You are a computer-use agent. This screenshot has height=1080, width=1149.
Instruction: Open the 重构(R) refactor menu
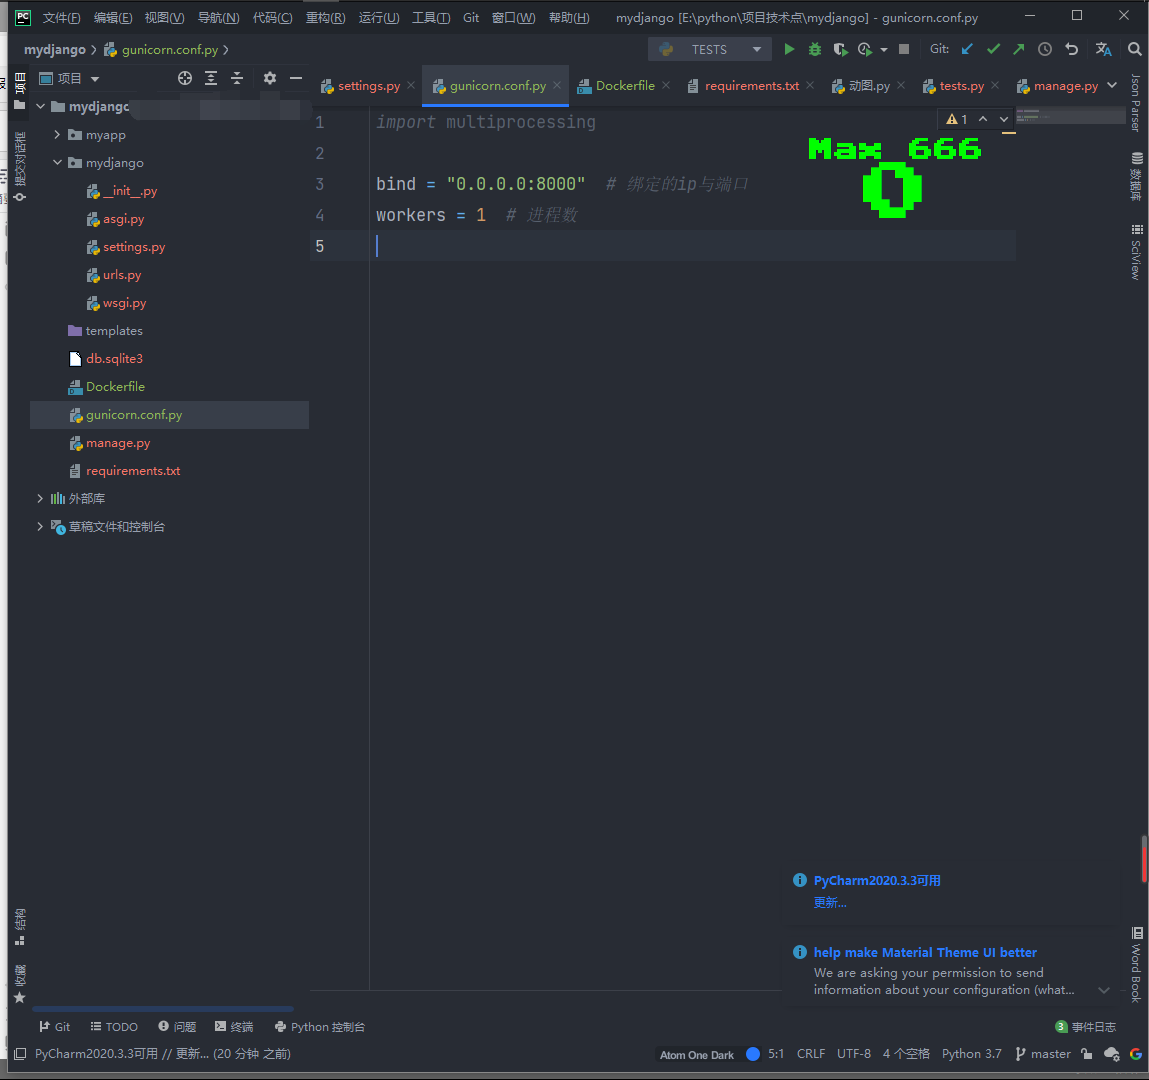pos(325,18)
